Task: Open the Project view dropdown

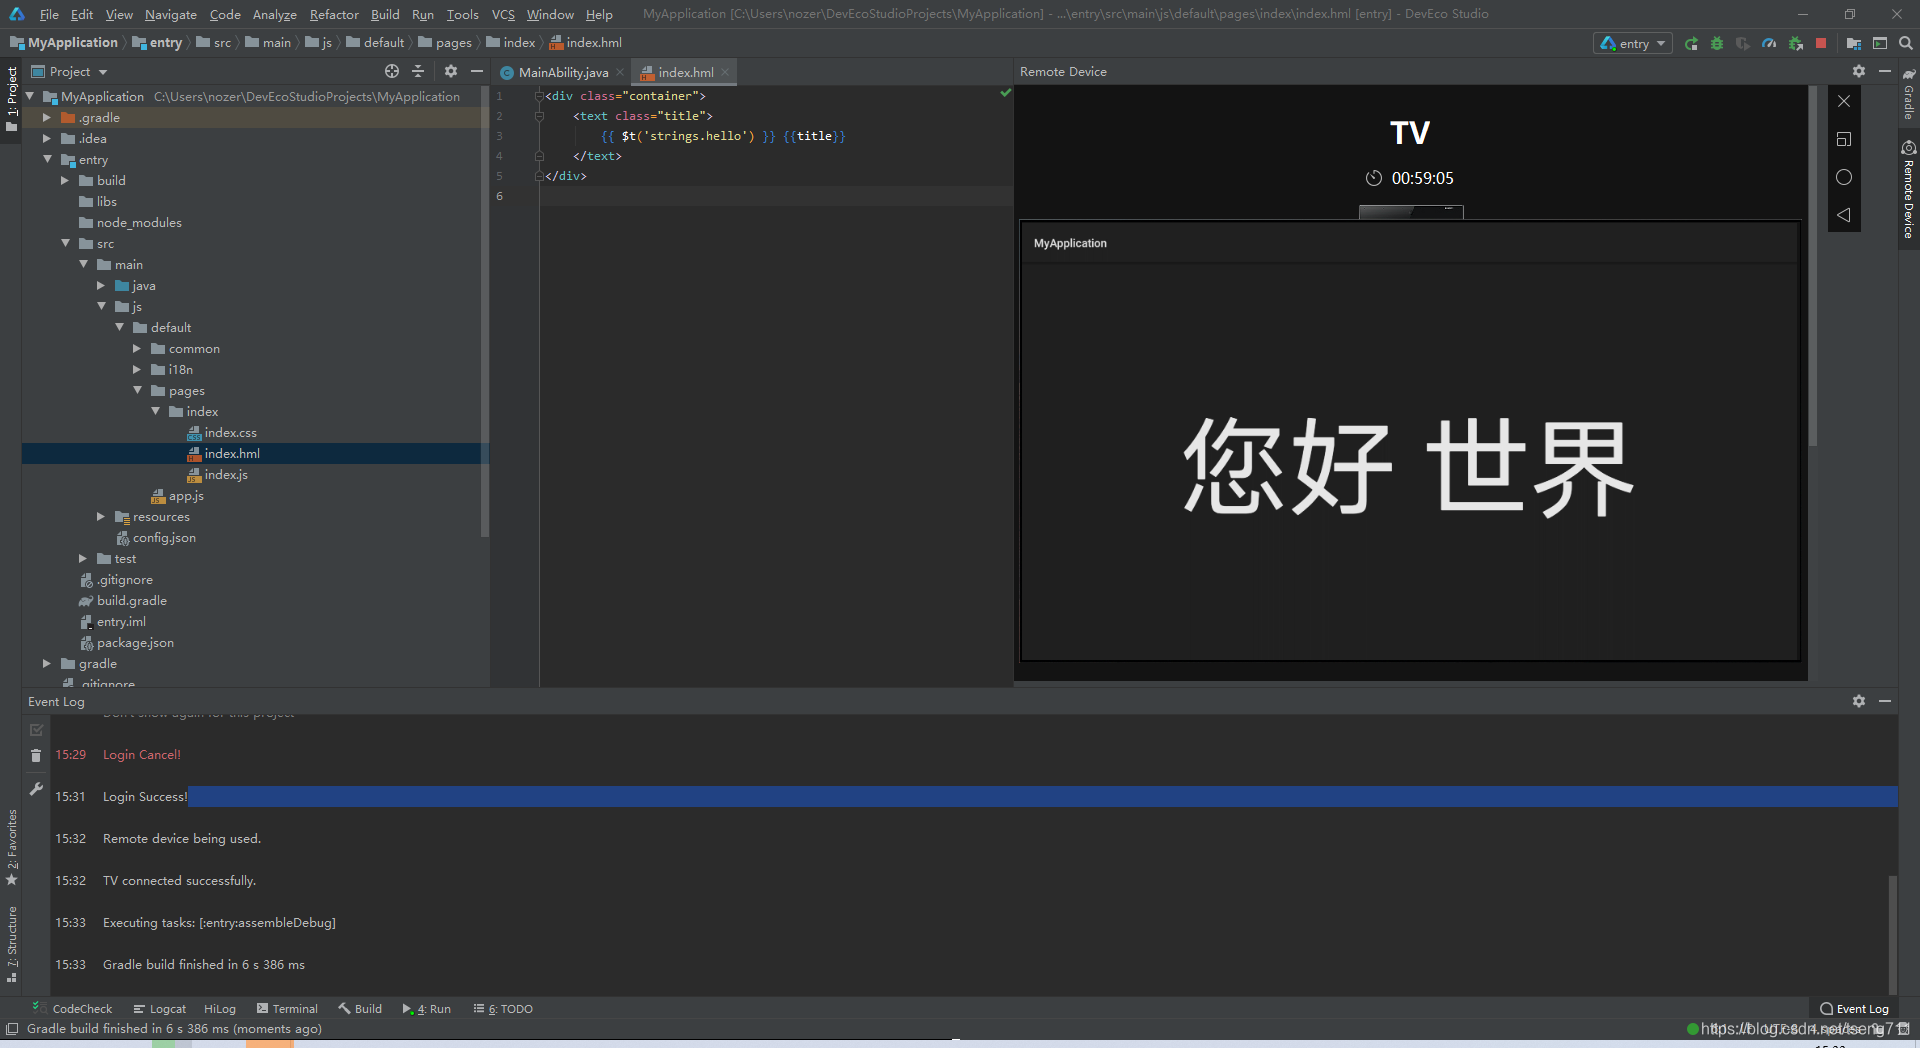Action: [x=69, y=71]
